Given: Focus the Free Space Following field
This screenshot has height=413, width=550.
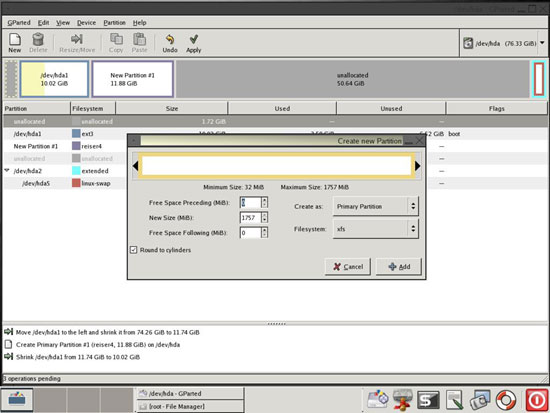Looking at the screenshot, I should point(250,233).
